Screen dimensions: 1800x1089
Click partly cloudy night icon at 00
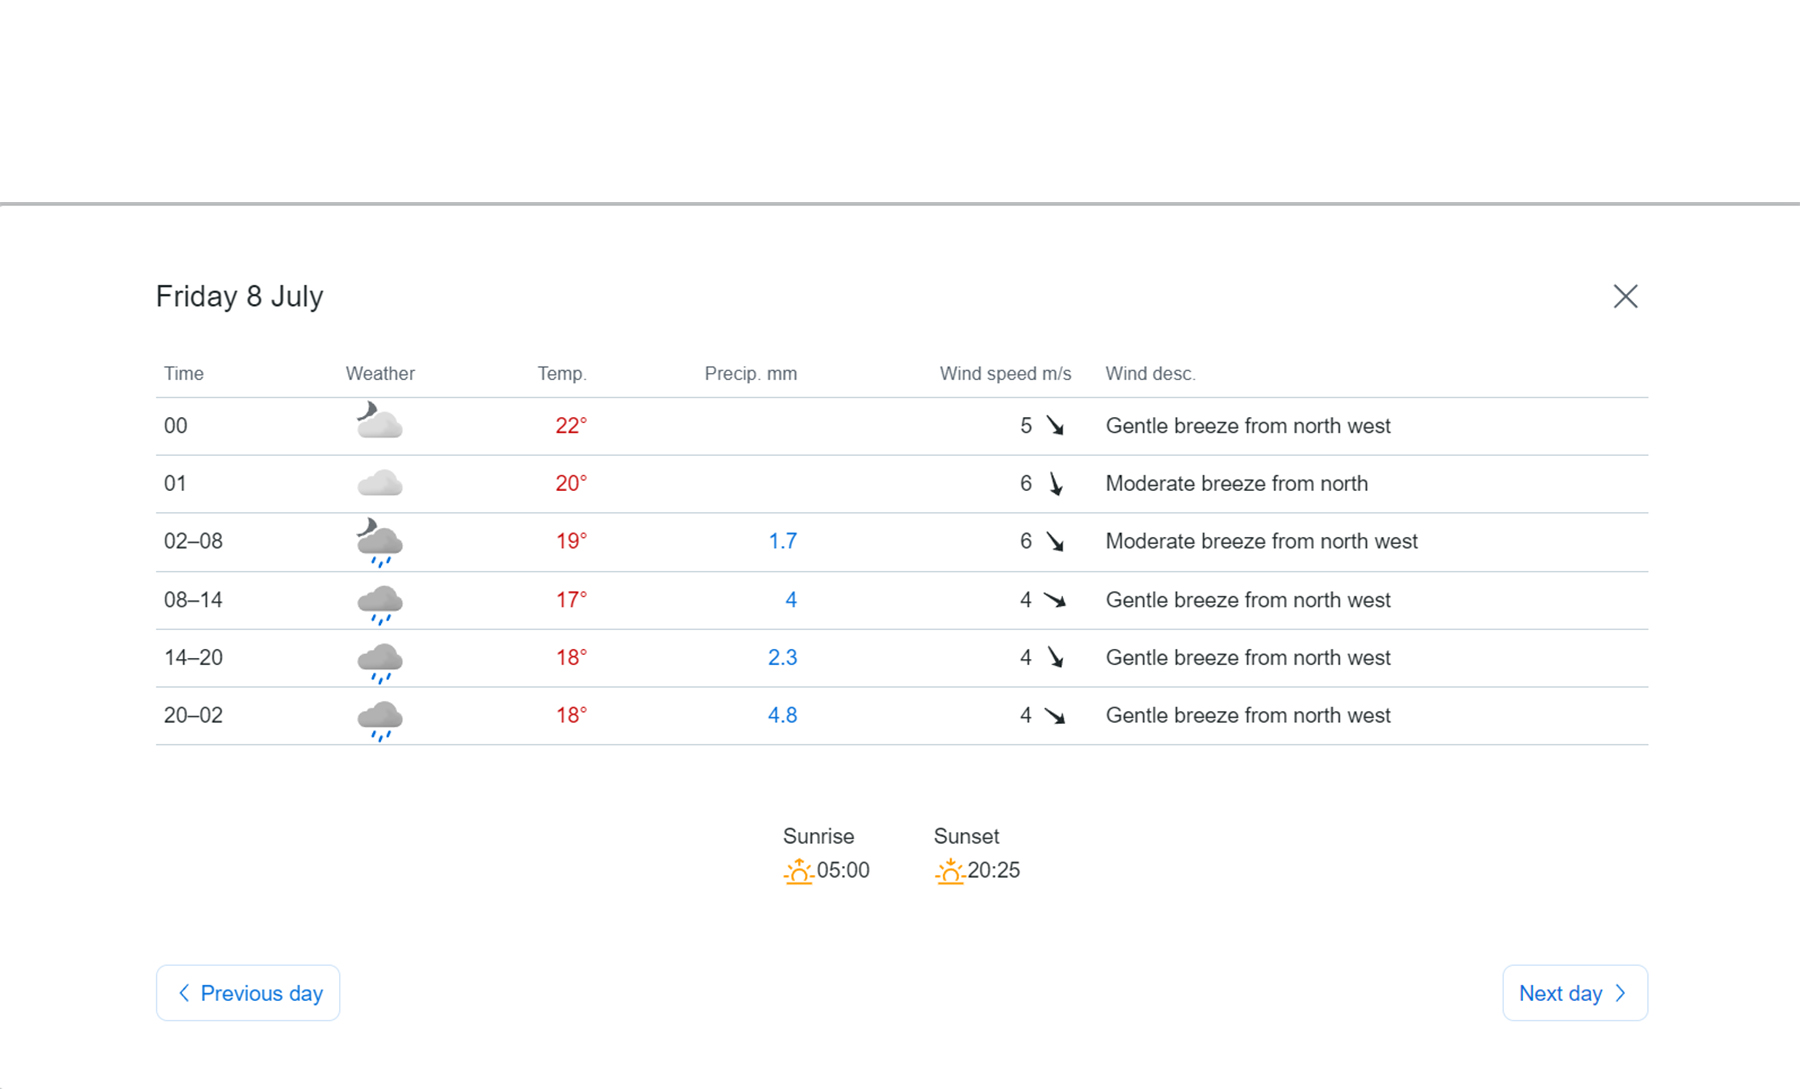pyautogui.click(x=379, y=422)
